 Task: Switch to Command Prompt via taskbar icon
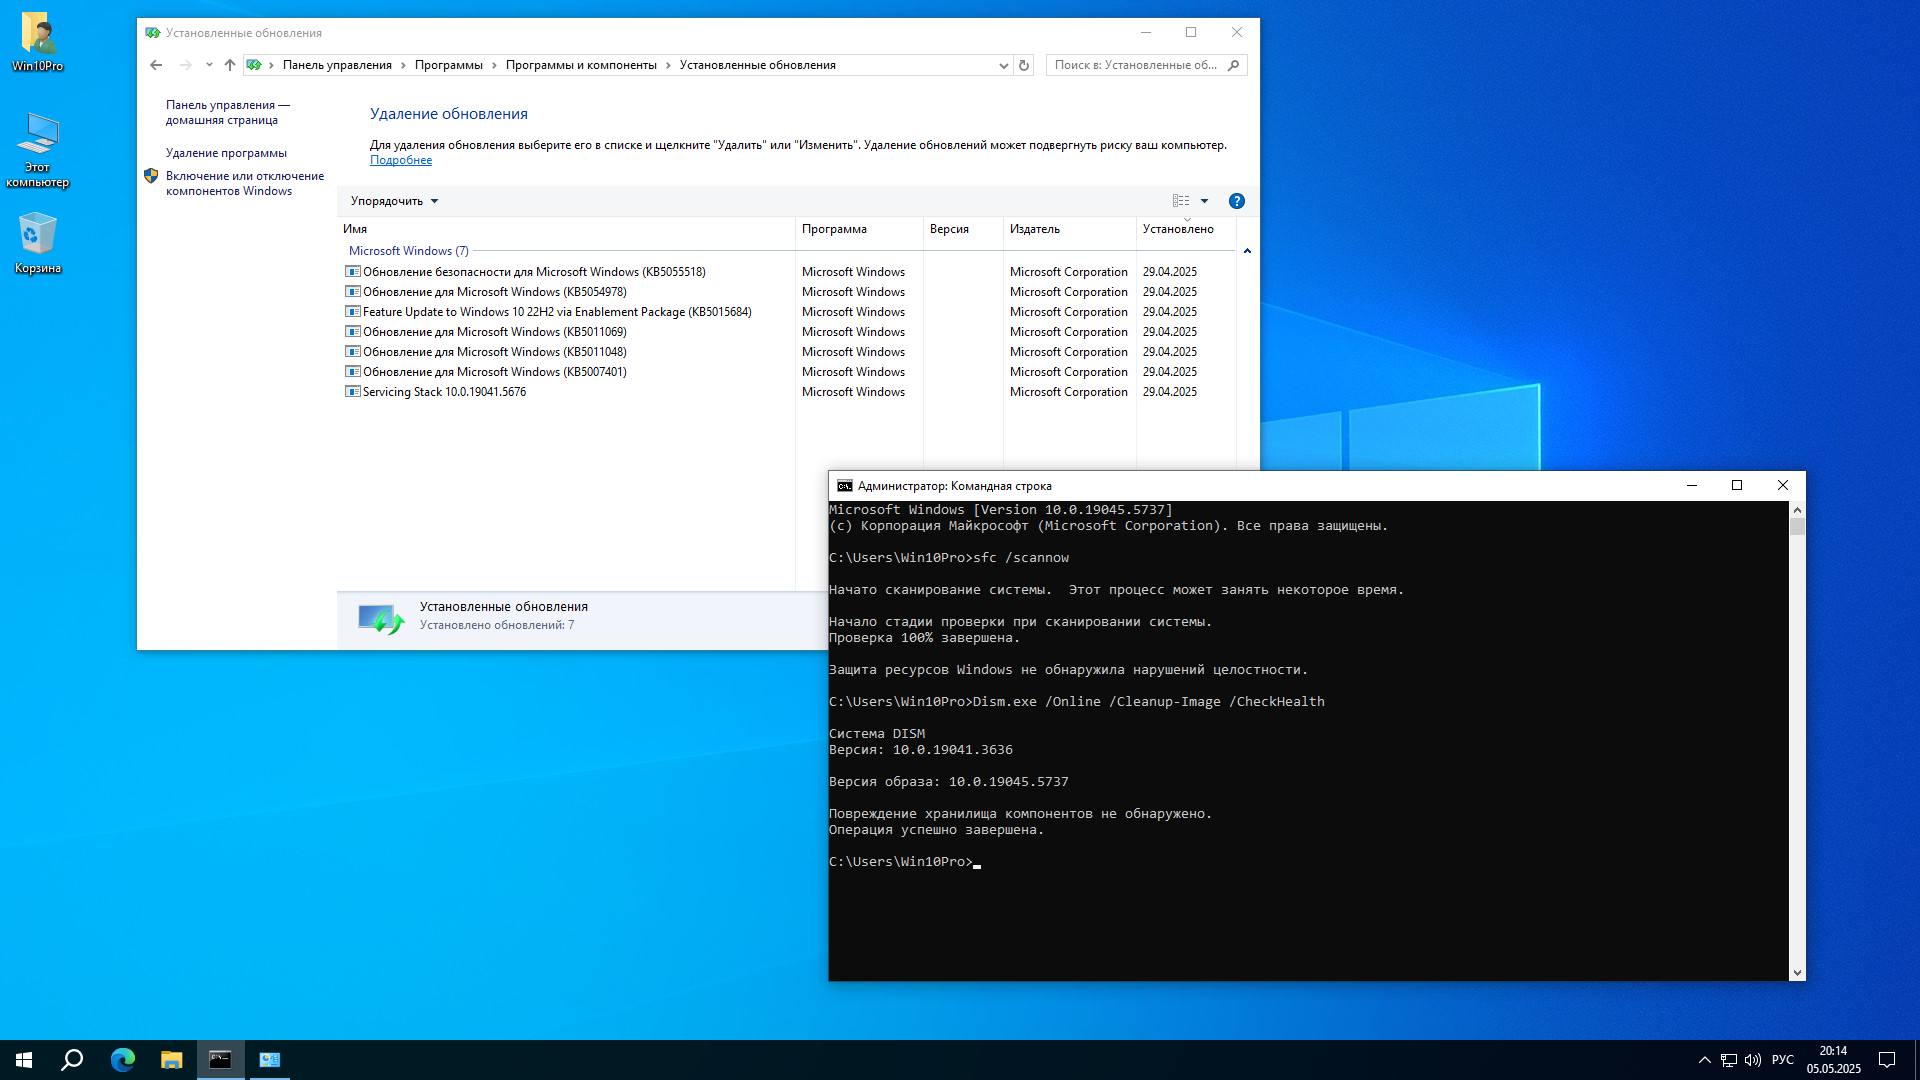[x=220, y=1059]
